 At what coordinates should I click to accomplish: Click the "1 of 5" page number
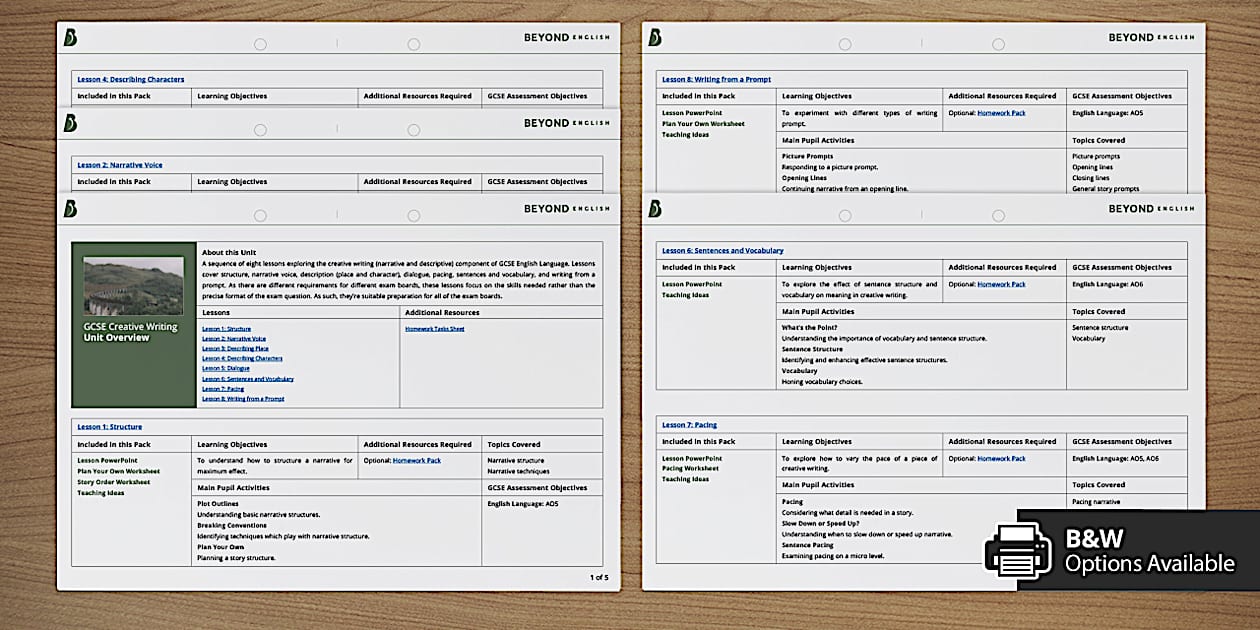tap(598, 577)
